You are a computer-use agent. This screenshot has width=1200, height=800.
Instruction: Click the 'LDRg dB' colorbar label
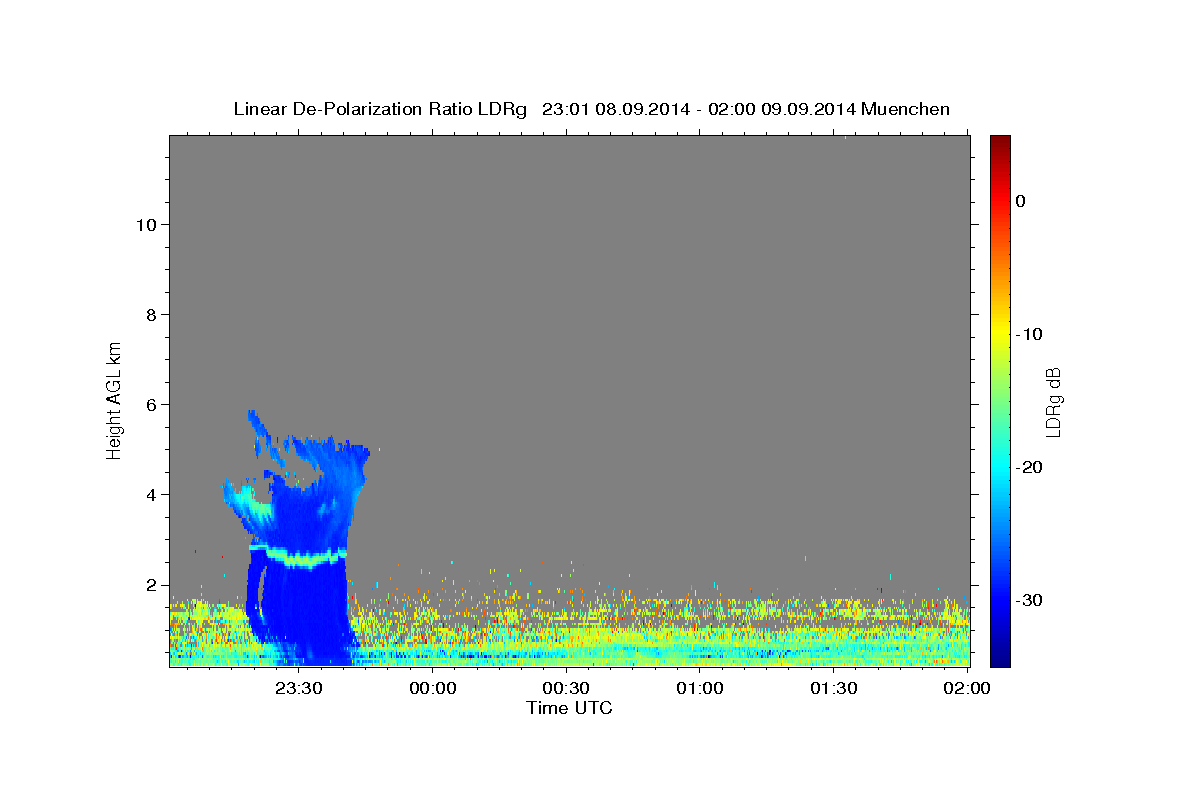[1053, 402]
